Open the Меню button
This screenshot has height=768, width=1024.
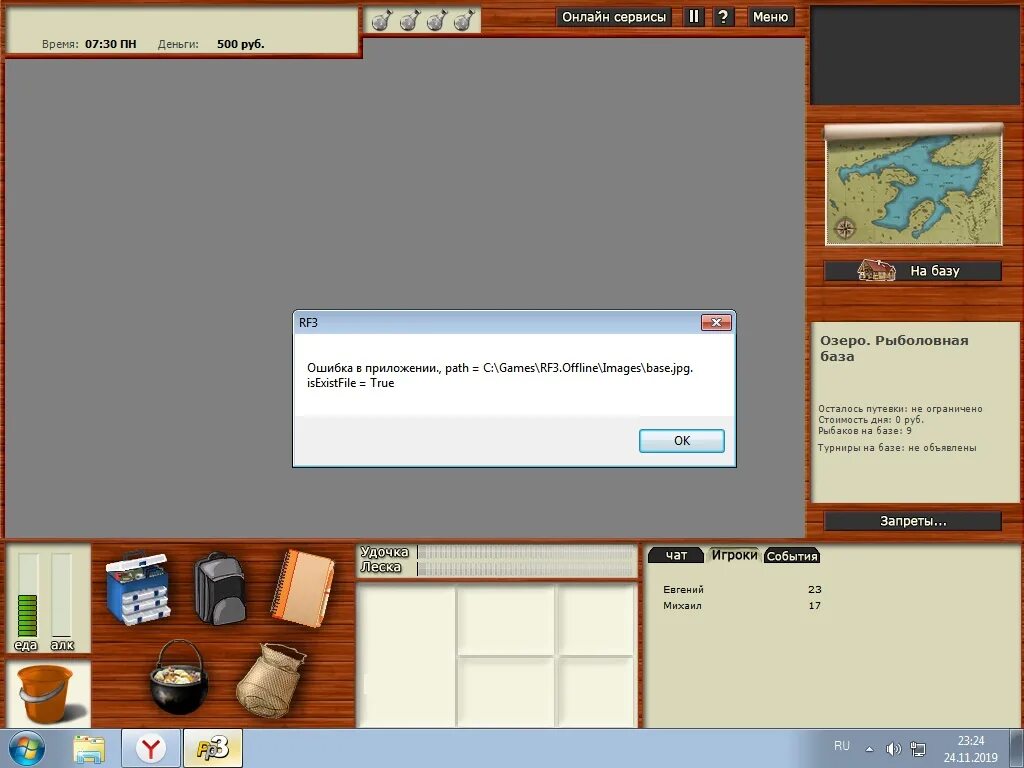[771, 17]
